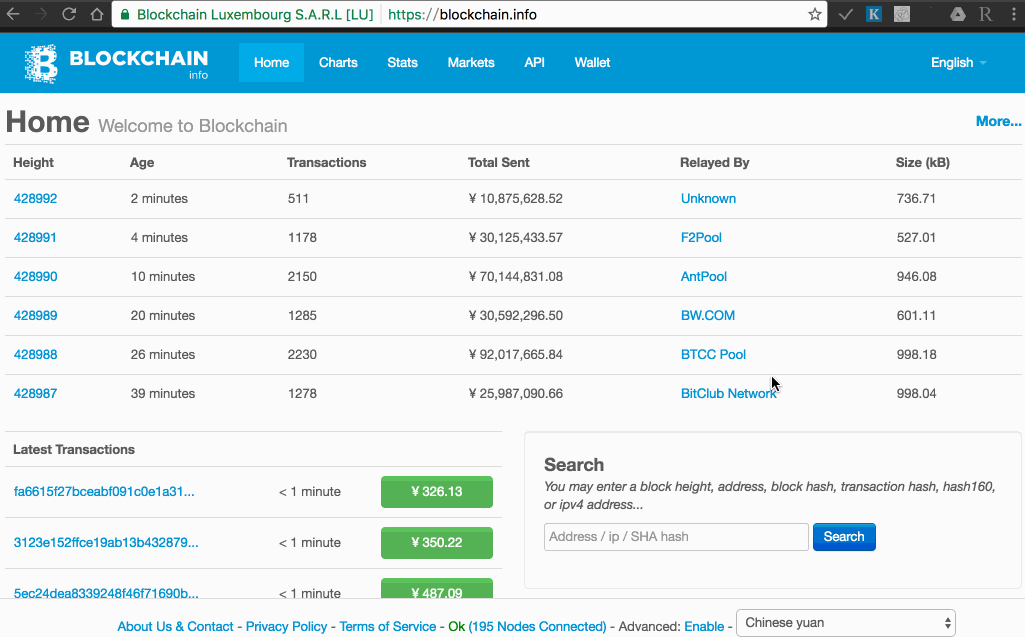This screenshot has height=637, width=1025.
Task: Open the Privacy Policy link
Action: click(286, 627)
